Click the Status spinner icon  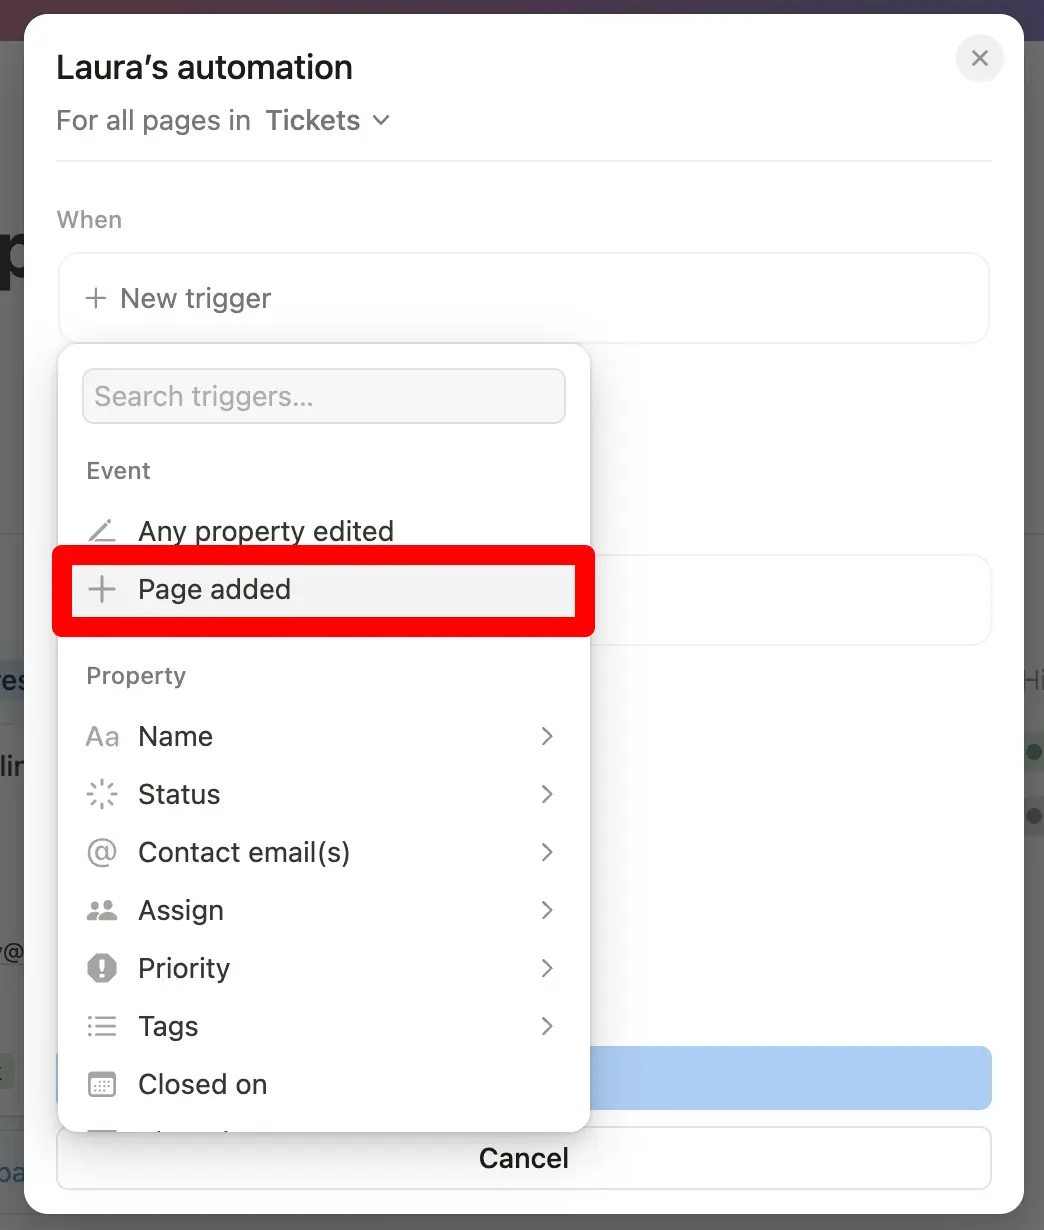click(102, 795)
